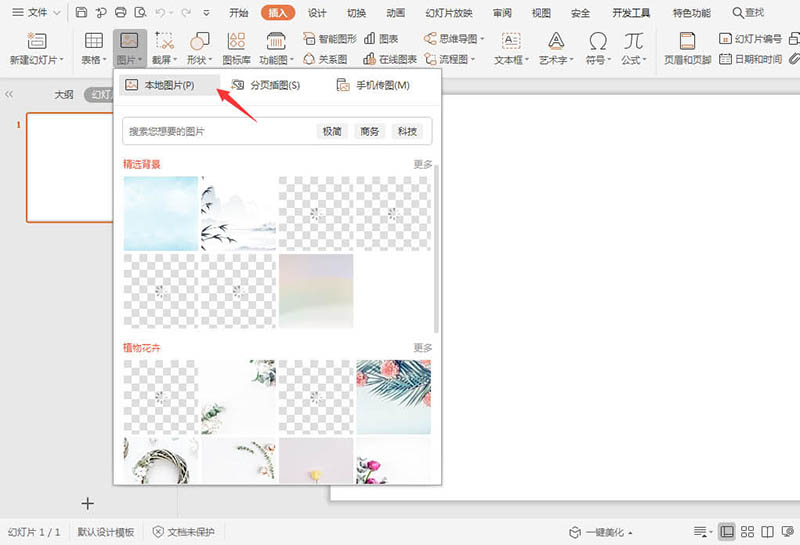
Task: Open the File (文件) menu
Action: [x=36, y=12]
